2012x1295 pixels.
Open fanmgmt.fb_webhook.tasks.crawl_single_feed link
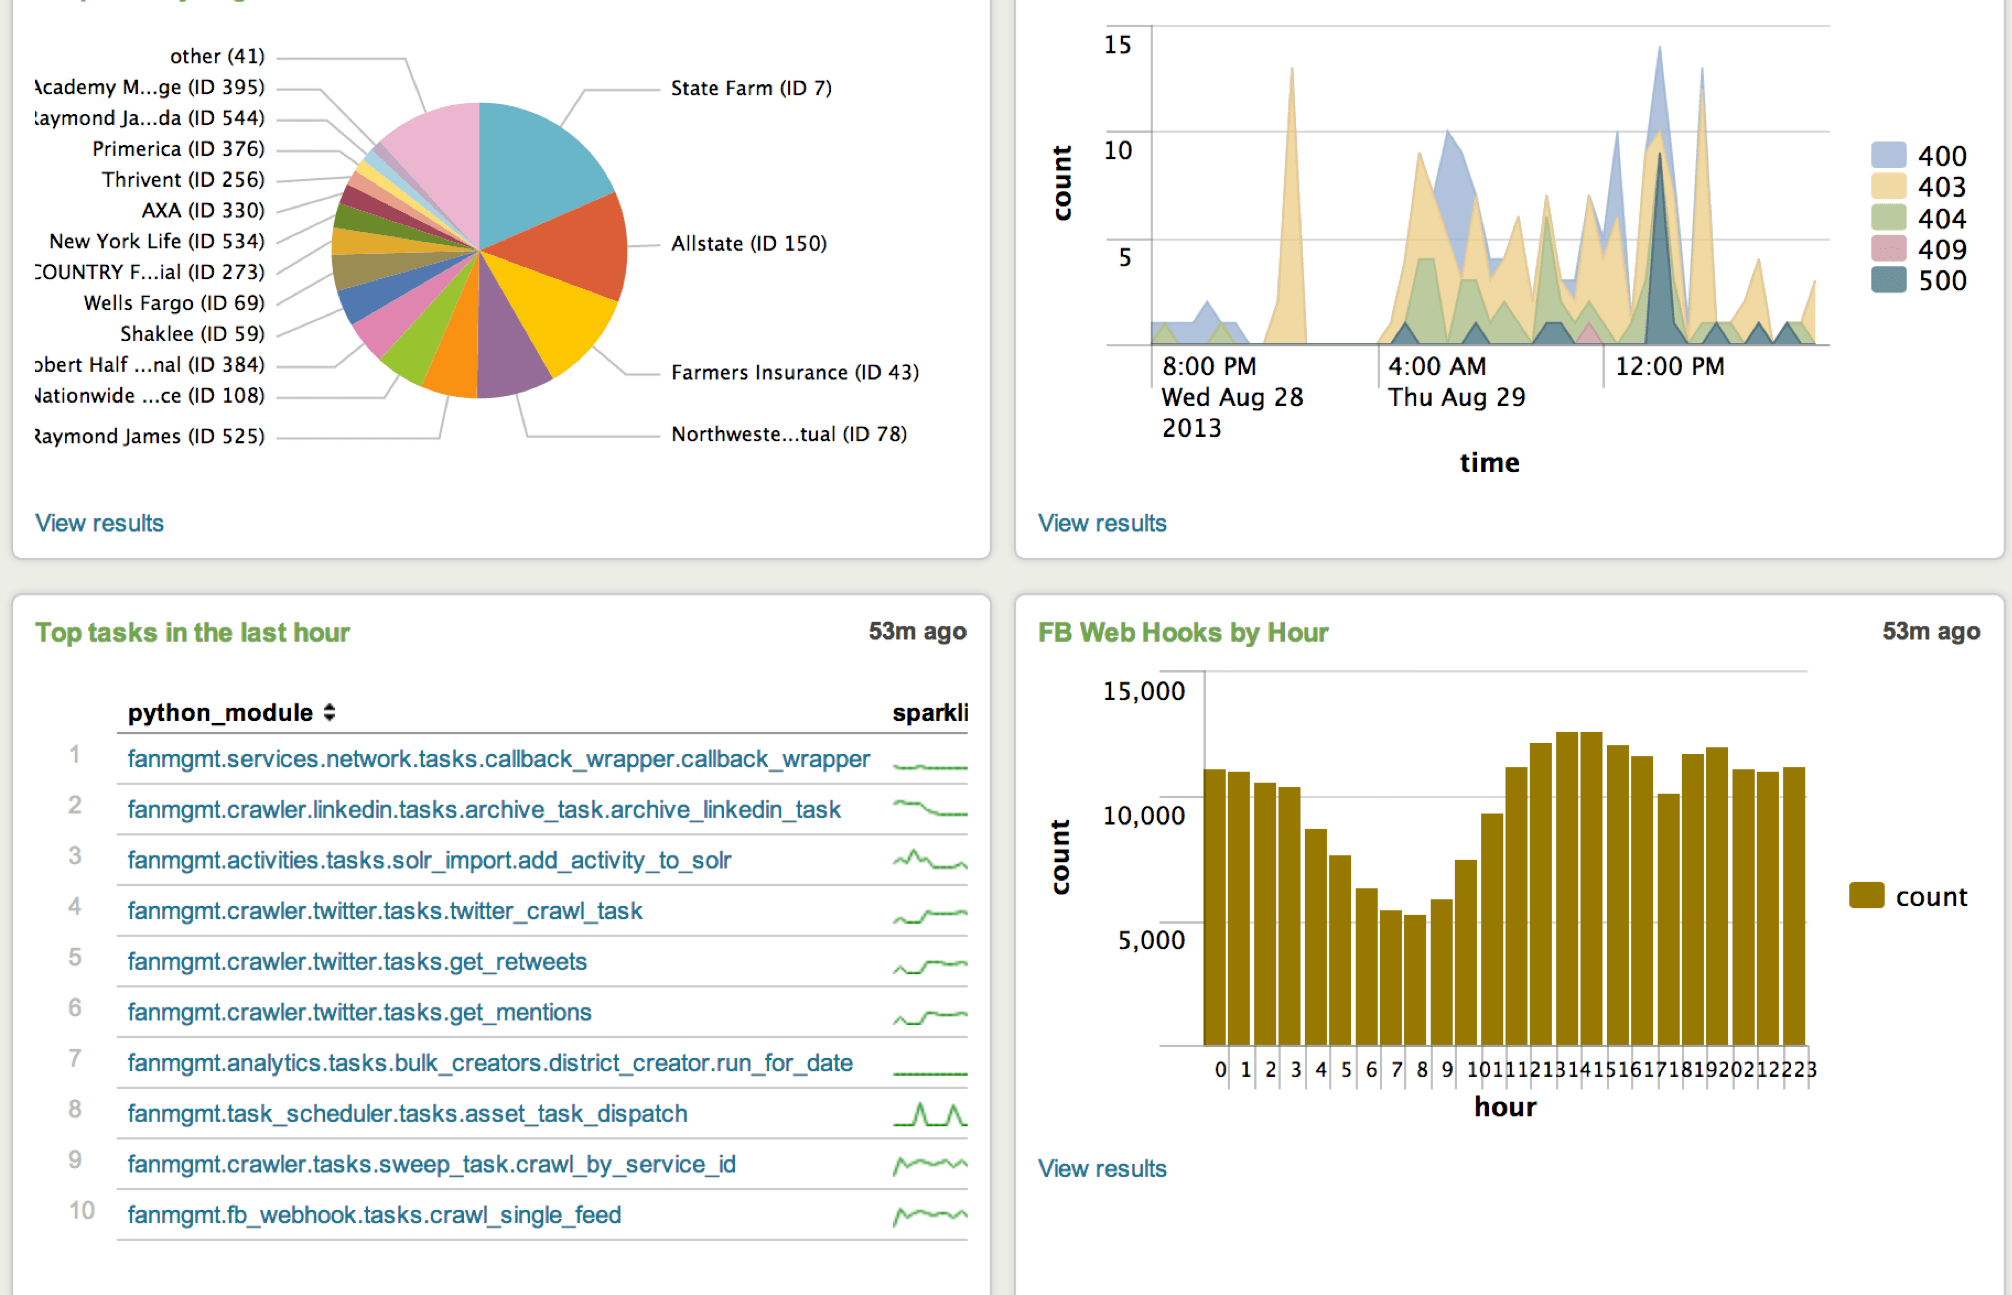[x=373, y=1214]
